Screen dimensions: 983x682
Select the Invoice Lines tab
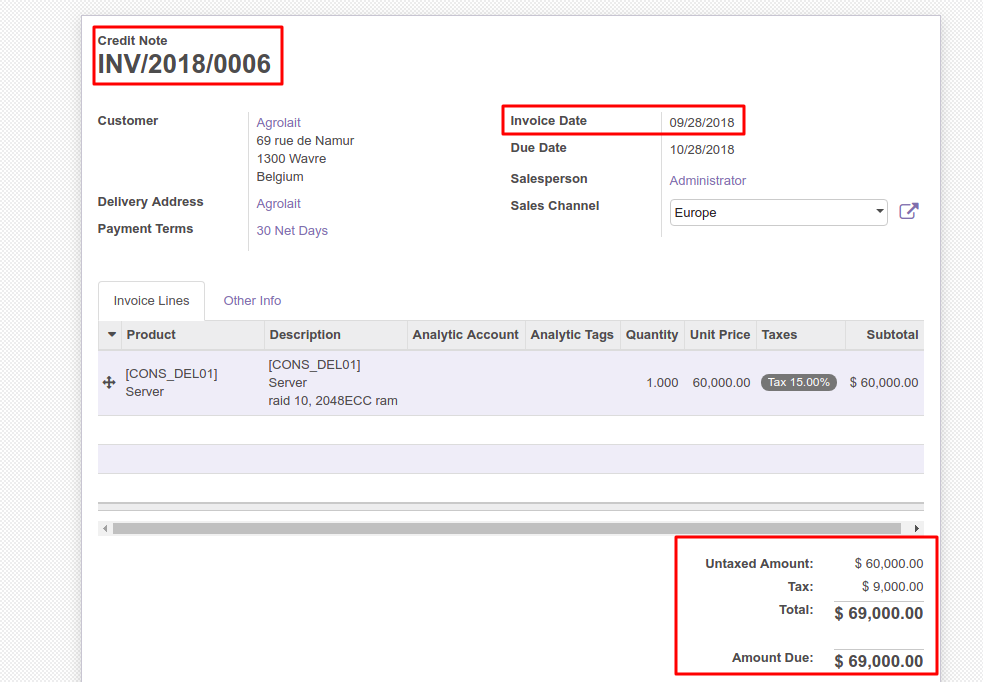click(151, 300)
